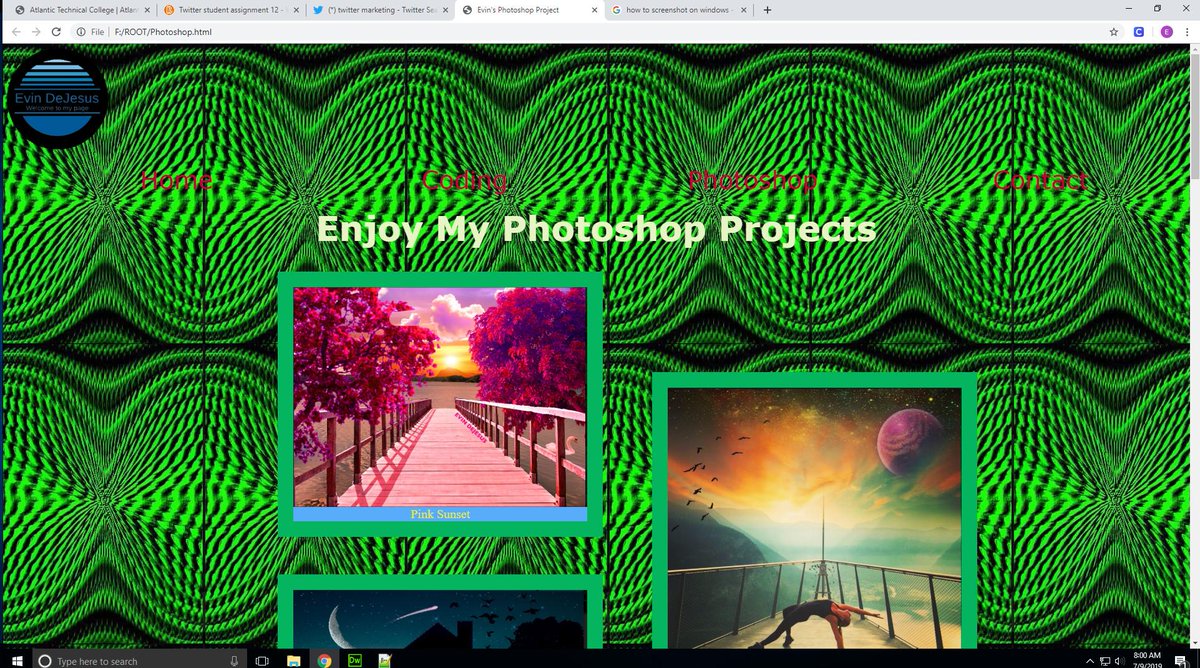Open the volume speaker tray icon
Viewport: 1200px width, 668px height.
coord(1120,660)
